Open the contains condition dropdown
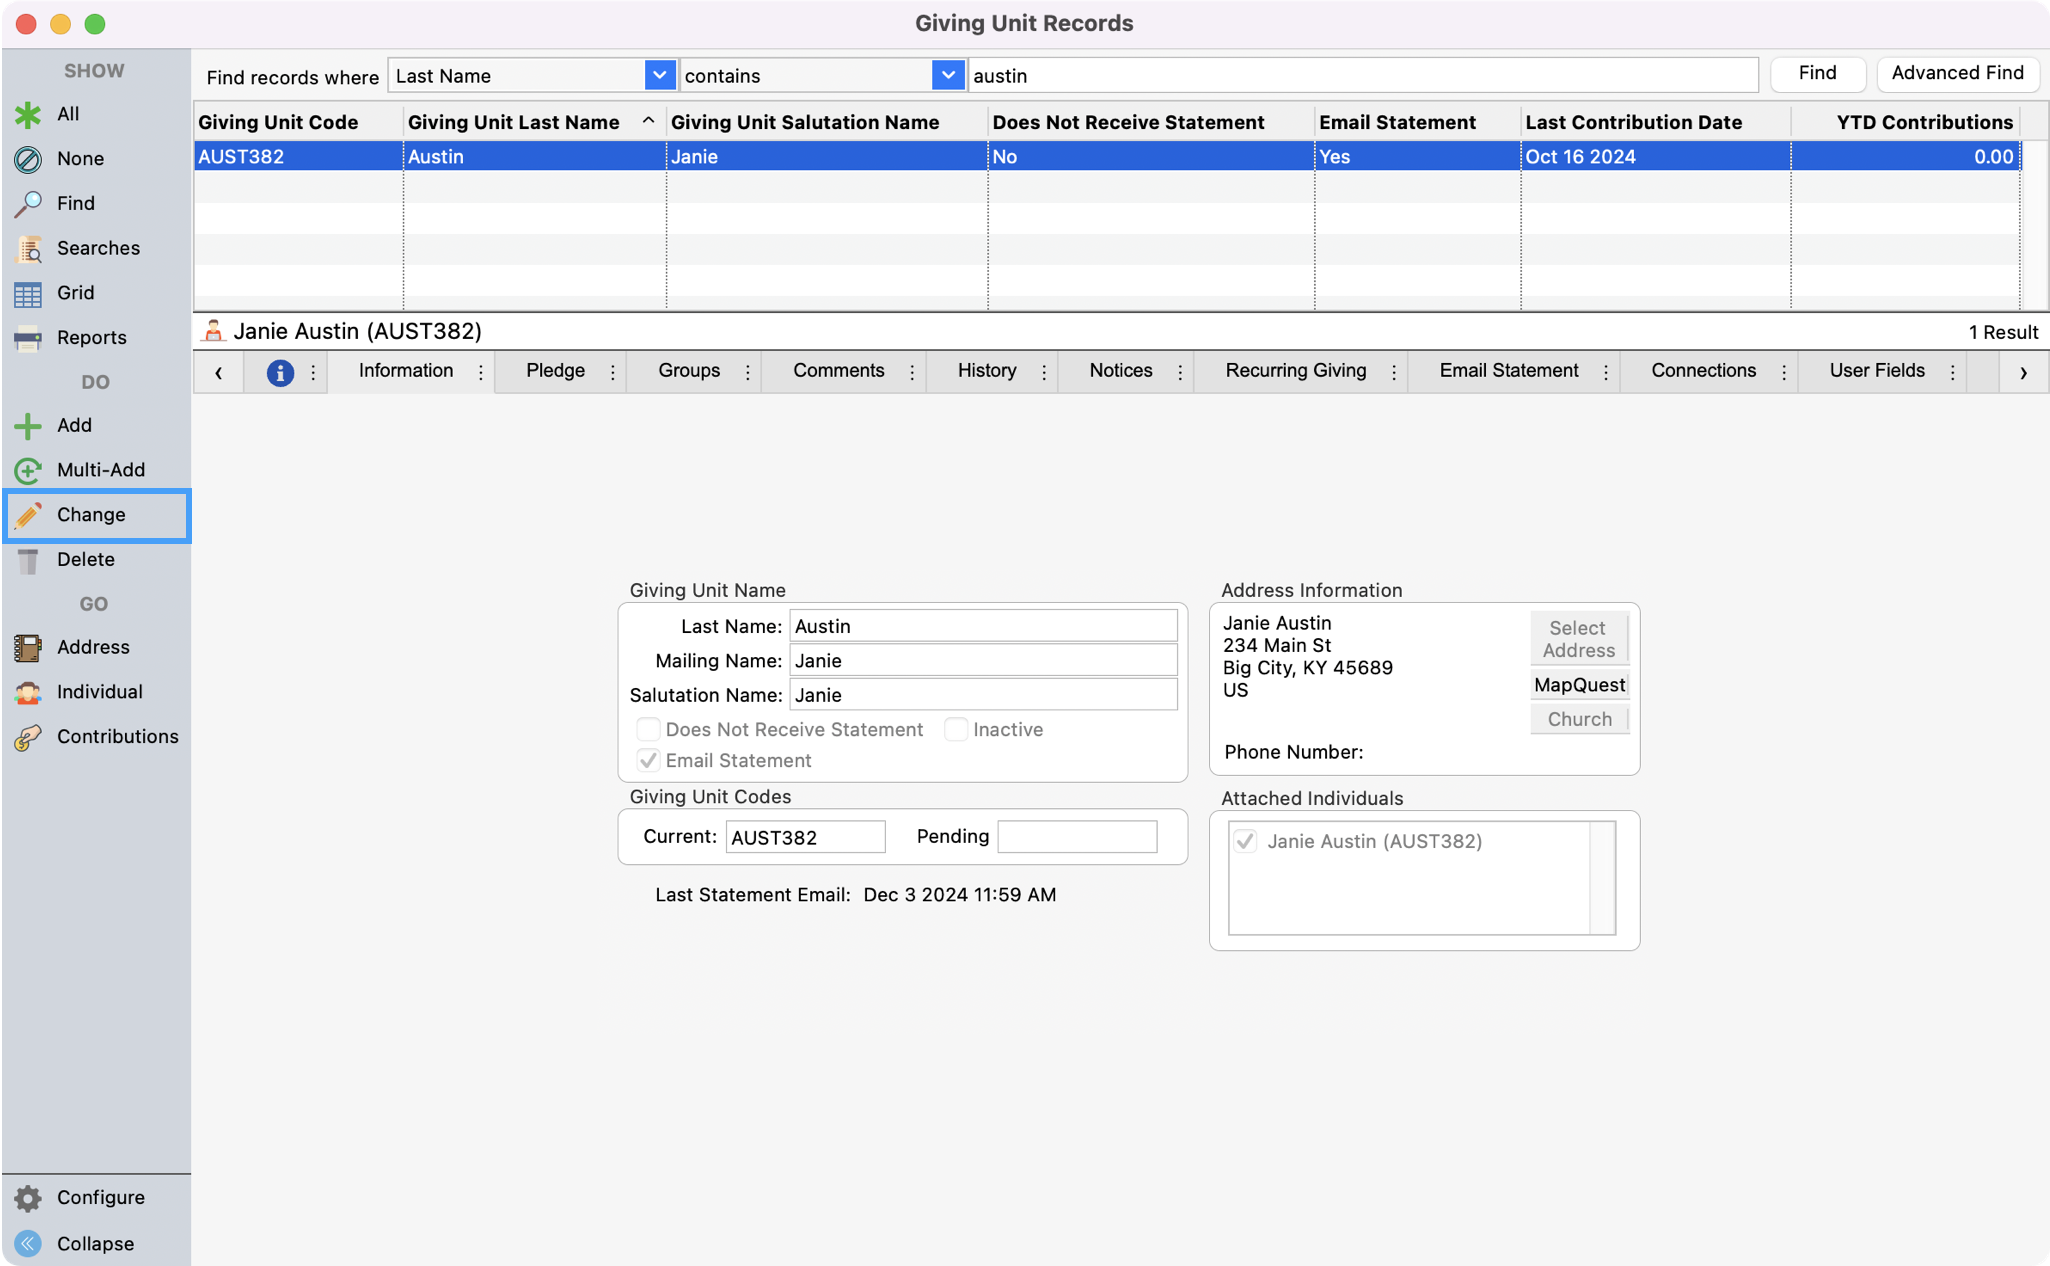This screenshot has width=2050, height=1266. pos(946,75)
